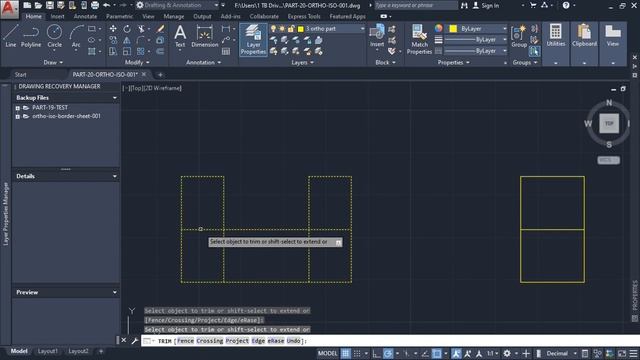
Task: Expand PART-19-TEST backup tree node
Action: click(x=18, y=108)
